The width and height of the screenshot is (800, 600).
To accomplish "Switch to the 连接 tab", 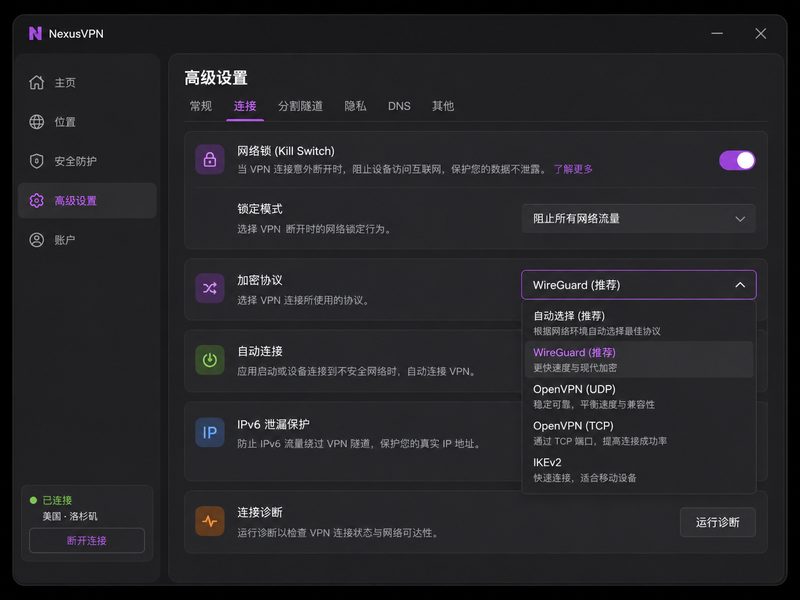I will pyautogui.click(x=245, y=106).
